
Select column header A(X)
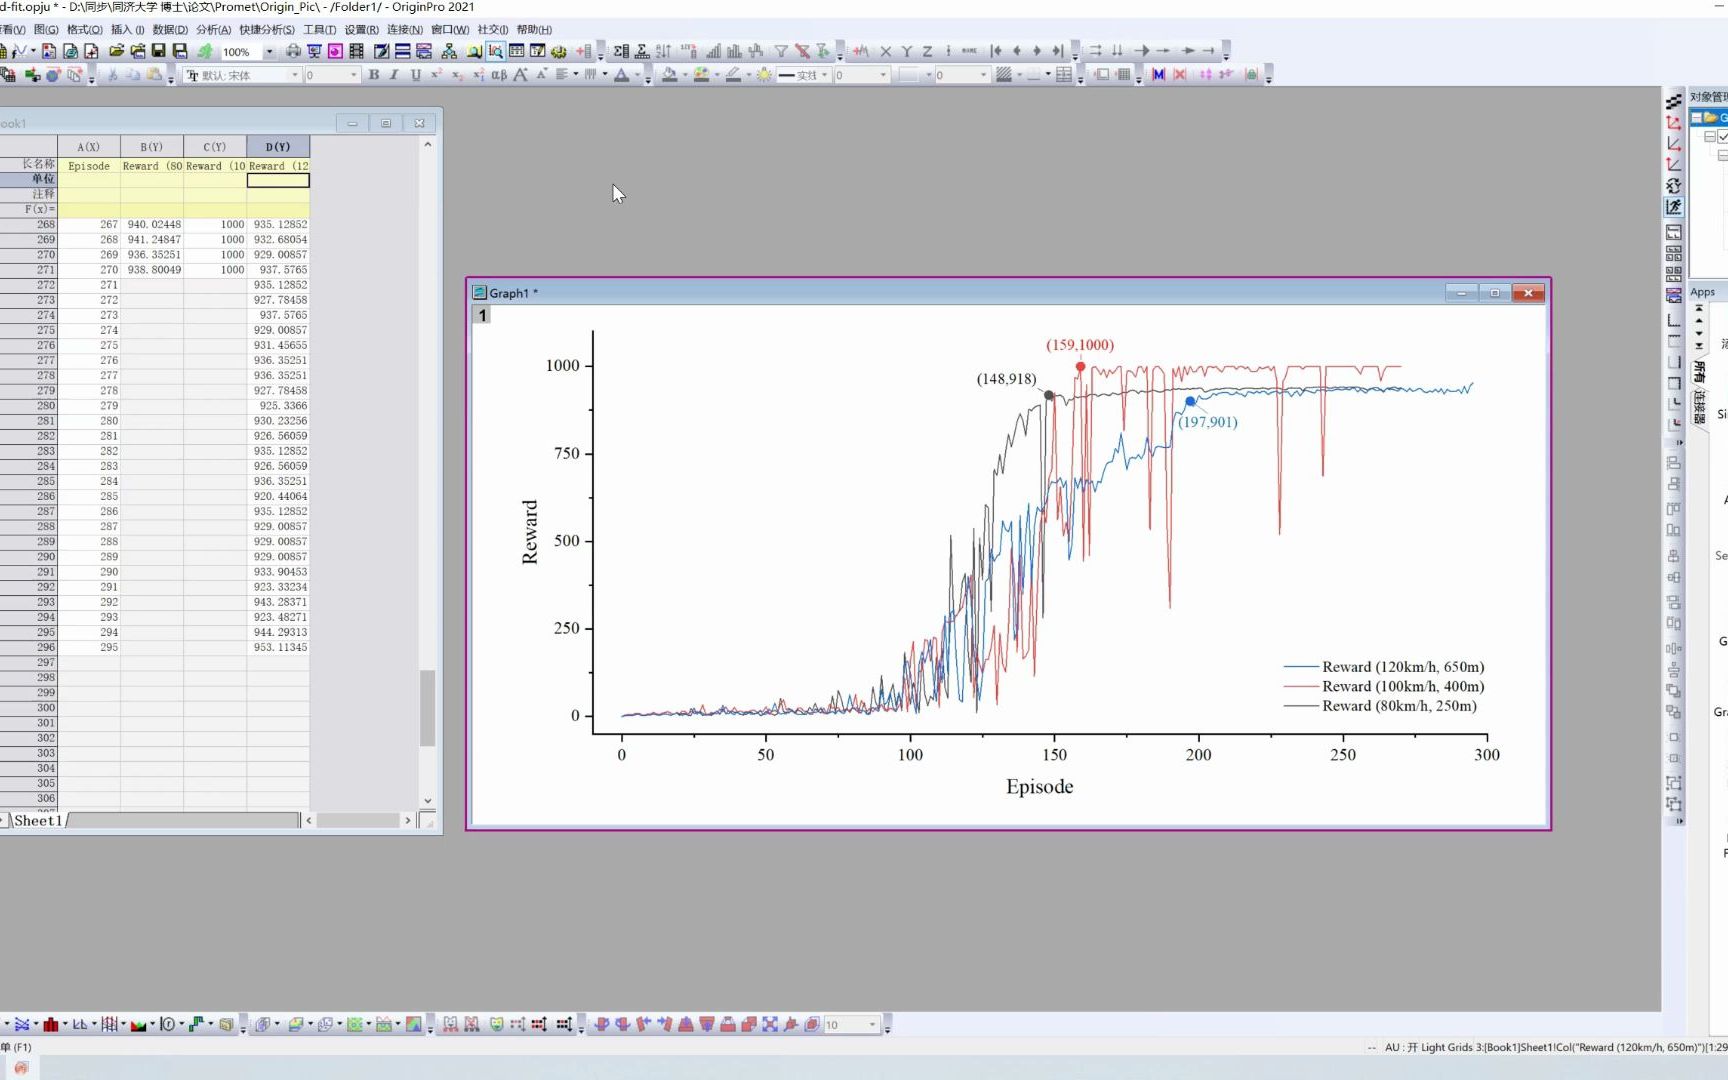click(89, 147)
